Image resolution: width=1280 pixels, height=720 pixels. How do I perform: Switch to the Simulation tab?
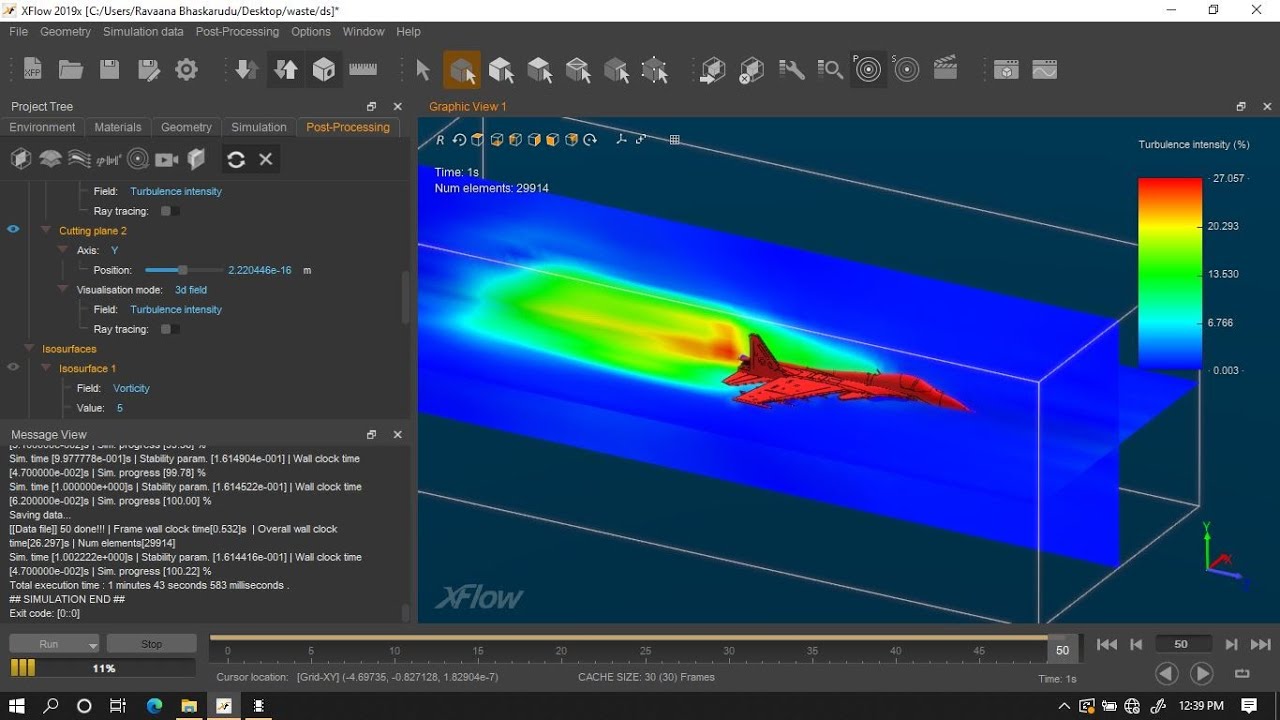coord(259,127)
